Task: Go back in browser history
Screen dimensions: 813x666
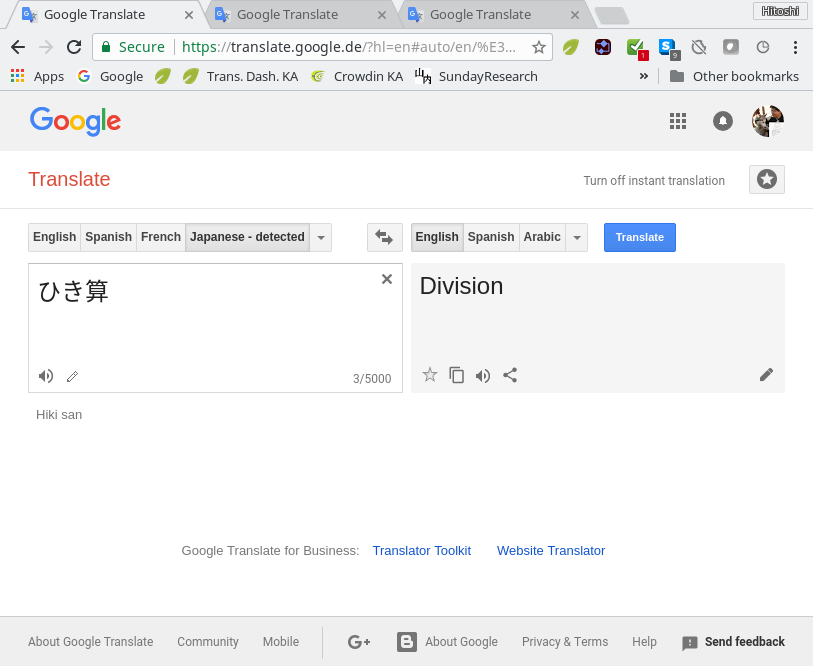Action: 18,47
